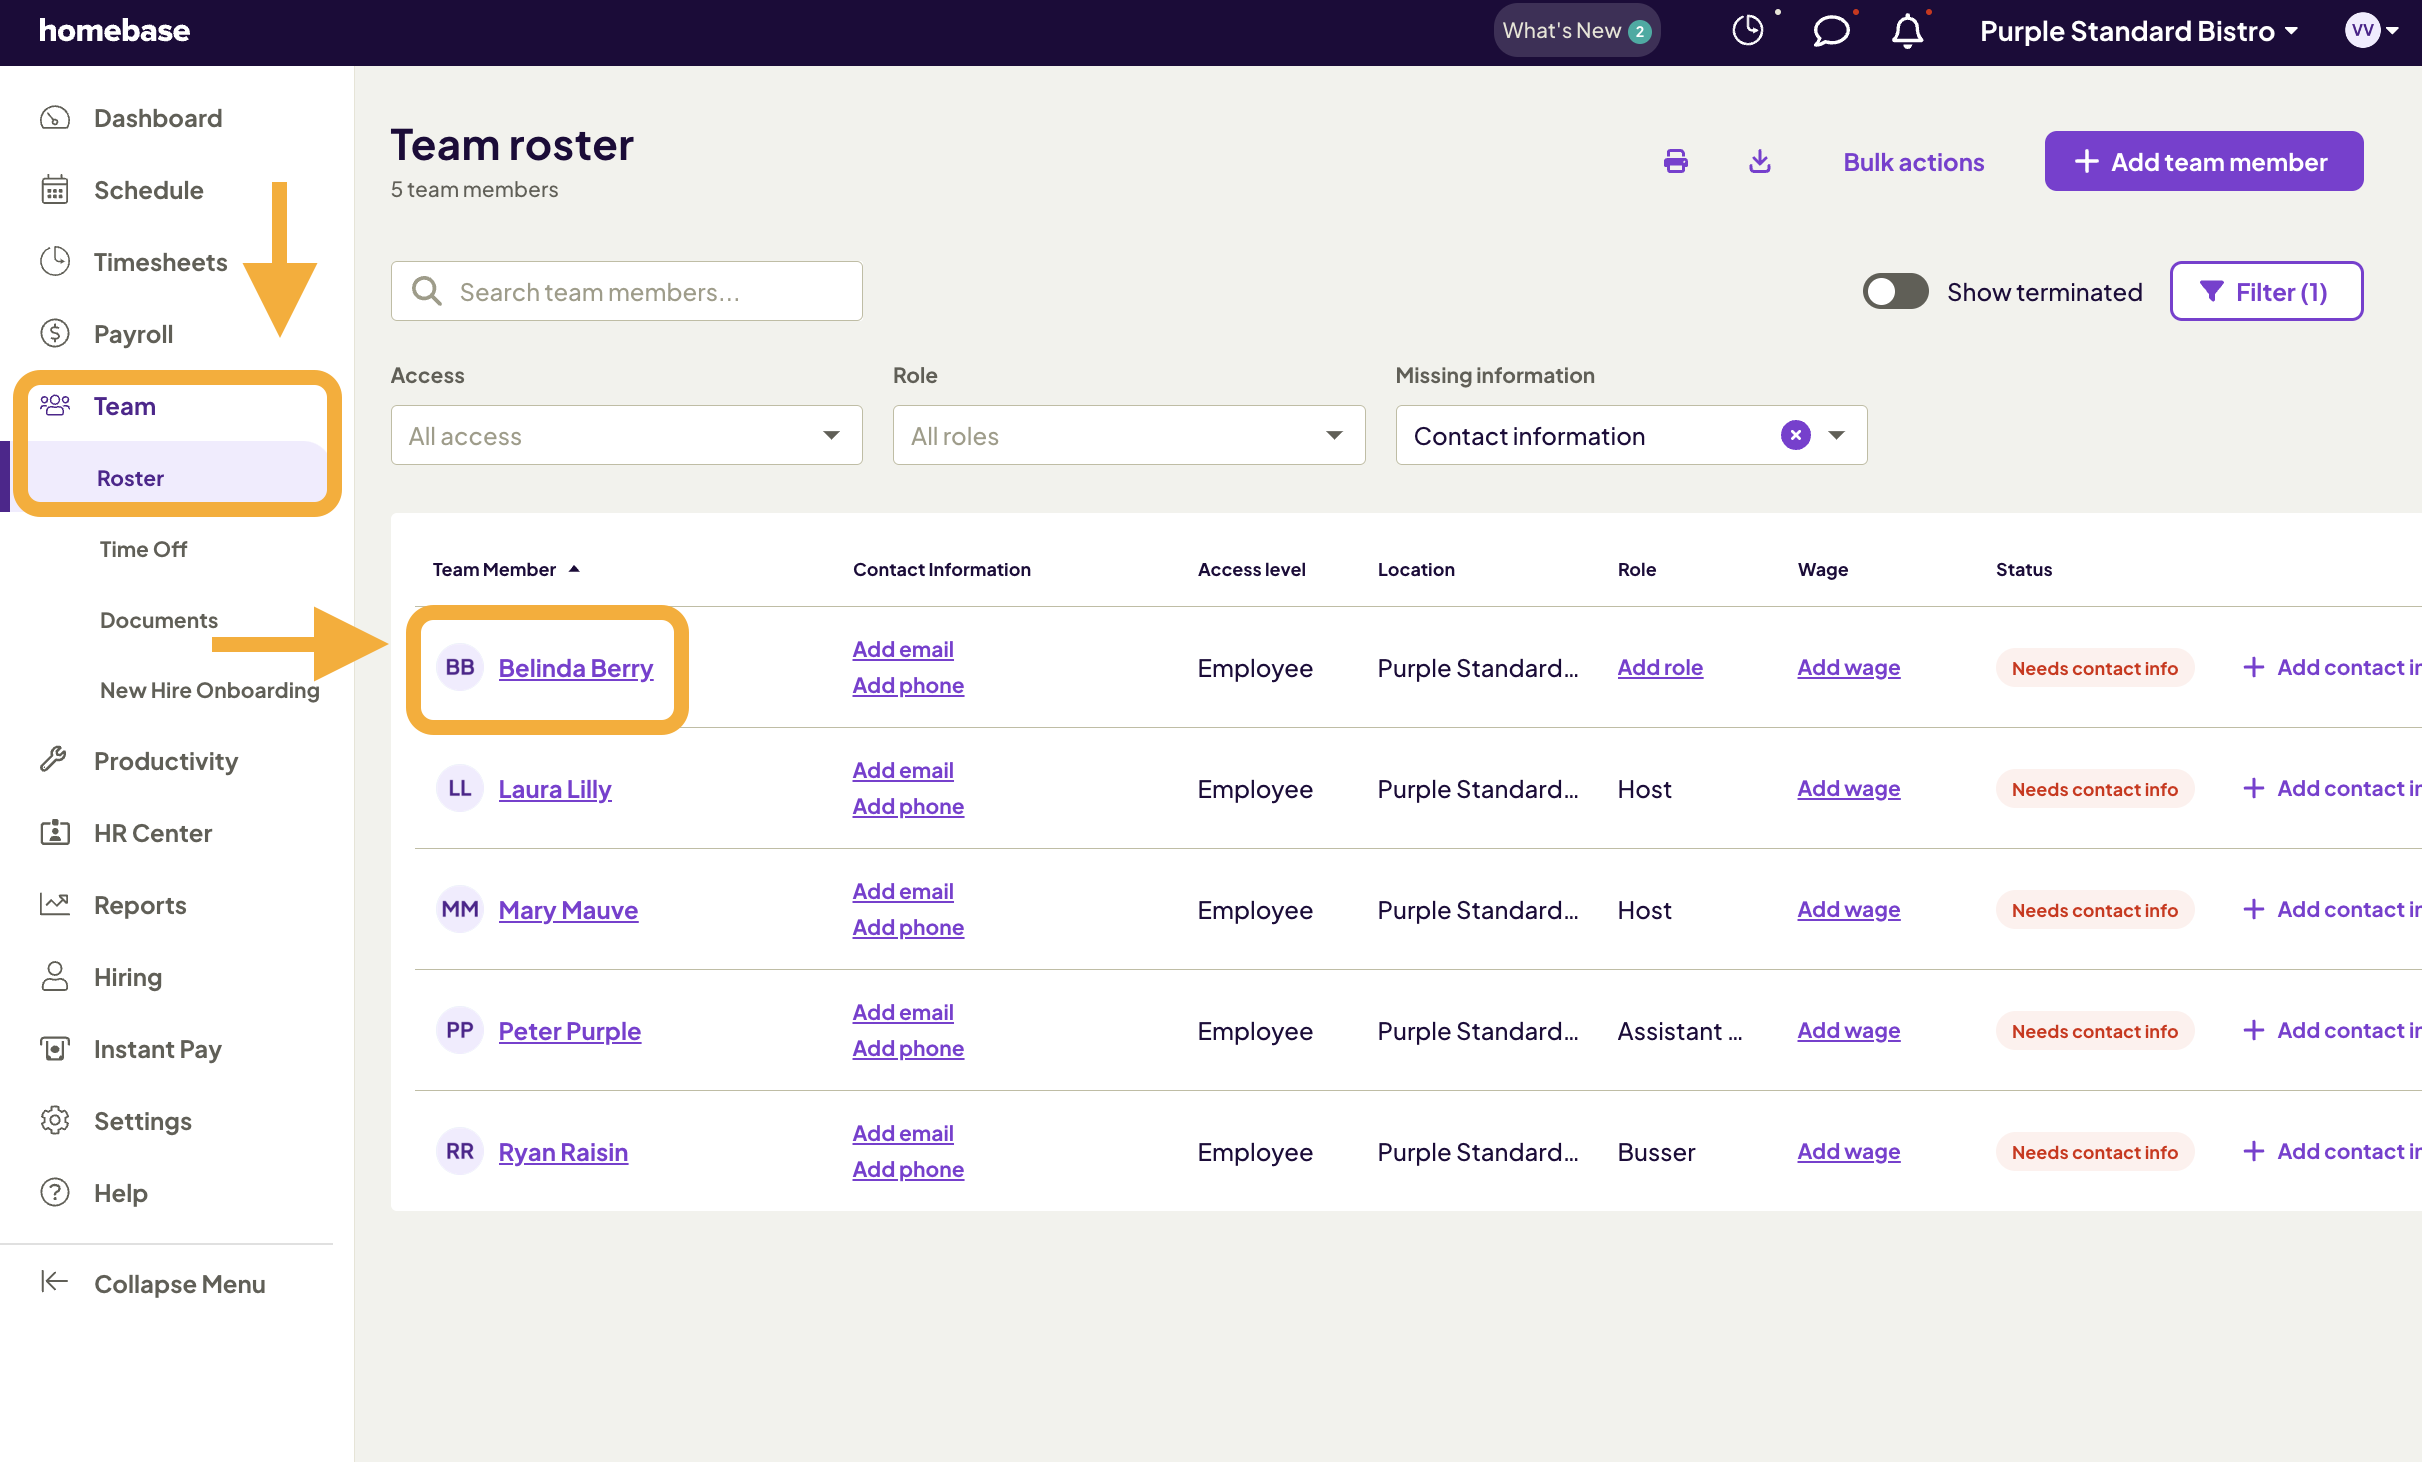This screenshot has height=1462, width=2422.
Task: Open Timesheets from the sidebar
Action: (160, 262)
